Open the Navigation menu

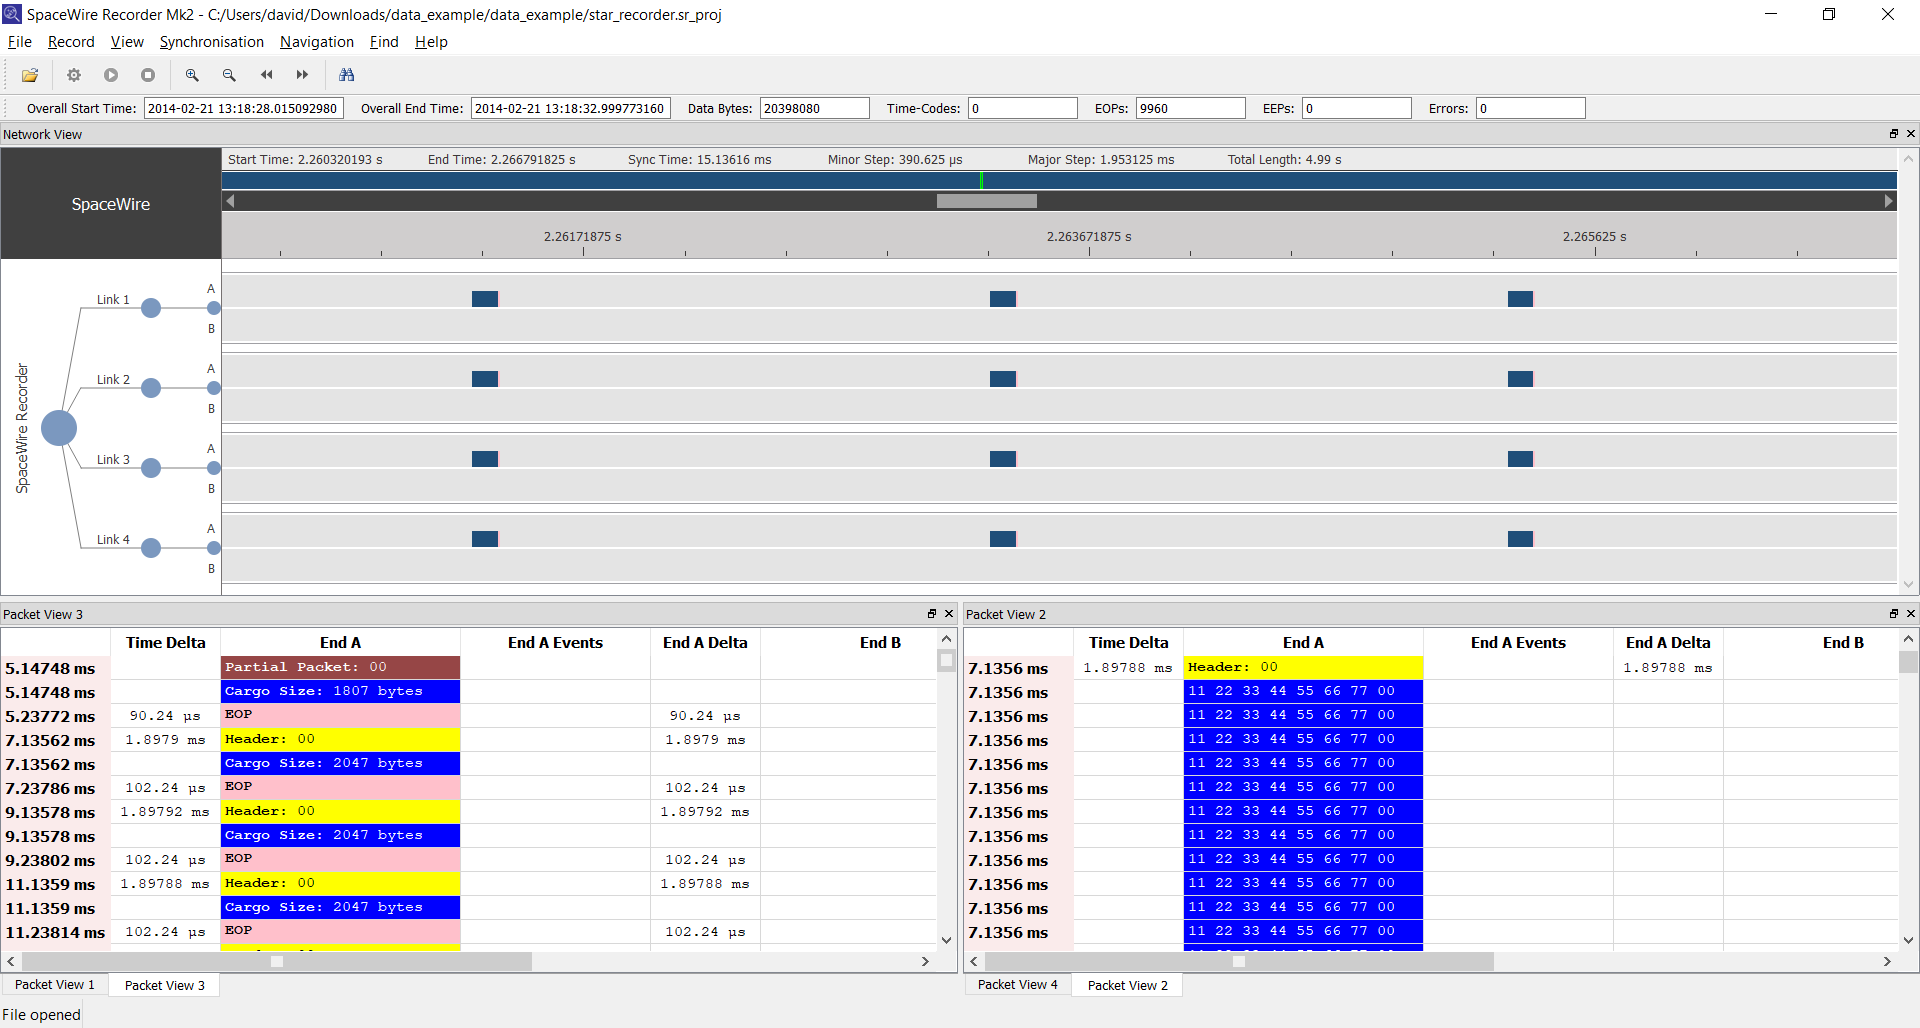[x=317, y=42]
